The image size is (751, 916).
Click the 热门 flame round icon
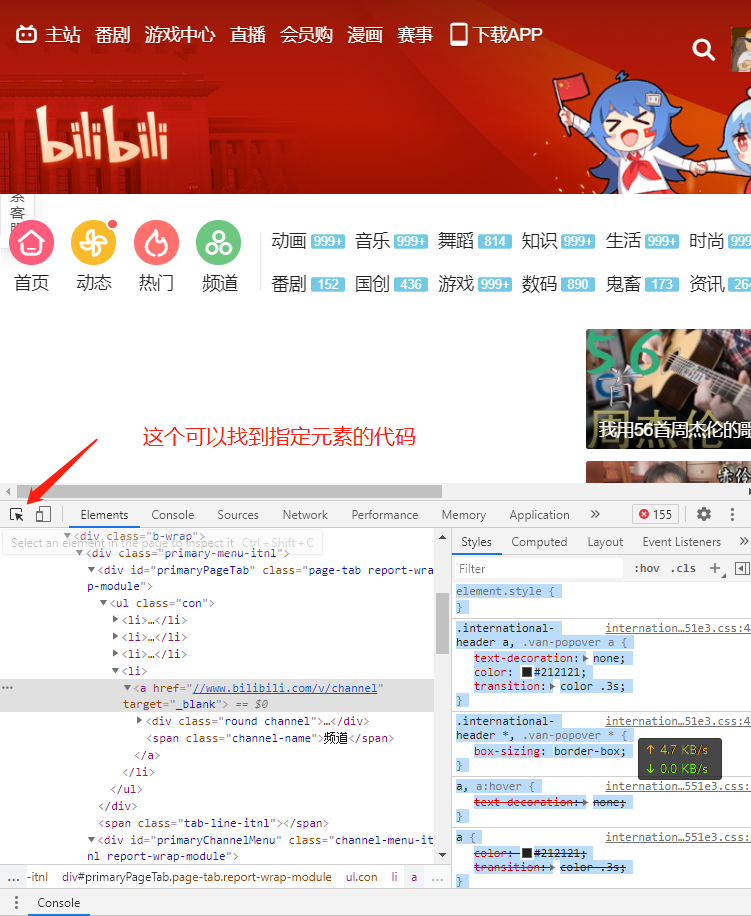pyautogui.click(x=156, y=242)
